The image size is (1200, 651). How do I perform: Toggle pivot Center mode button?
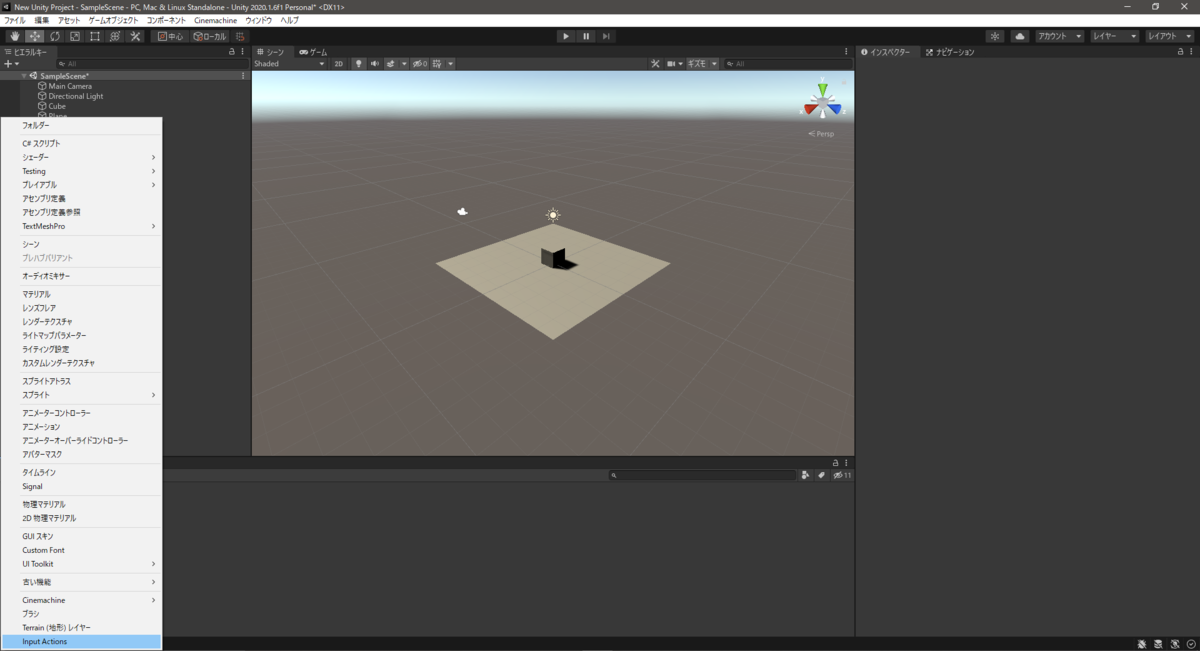(x=170, y=36)
